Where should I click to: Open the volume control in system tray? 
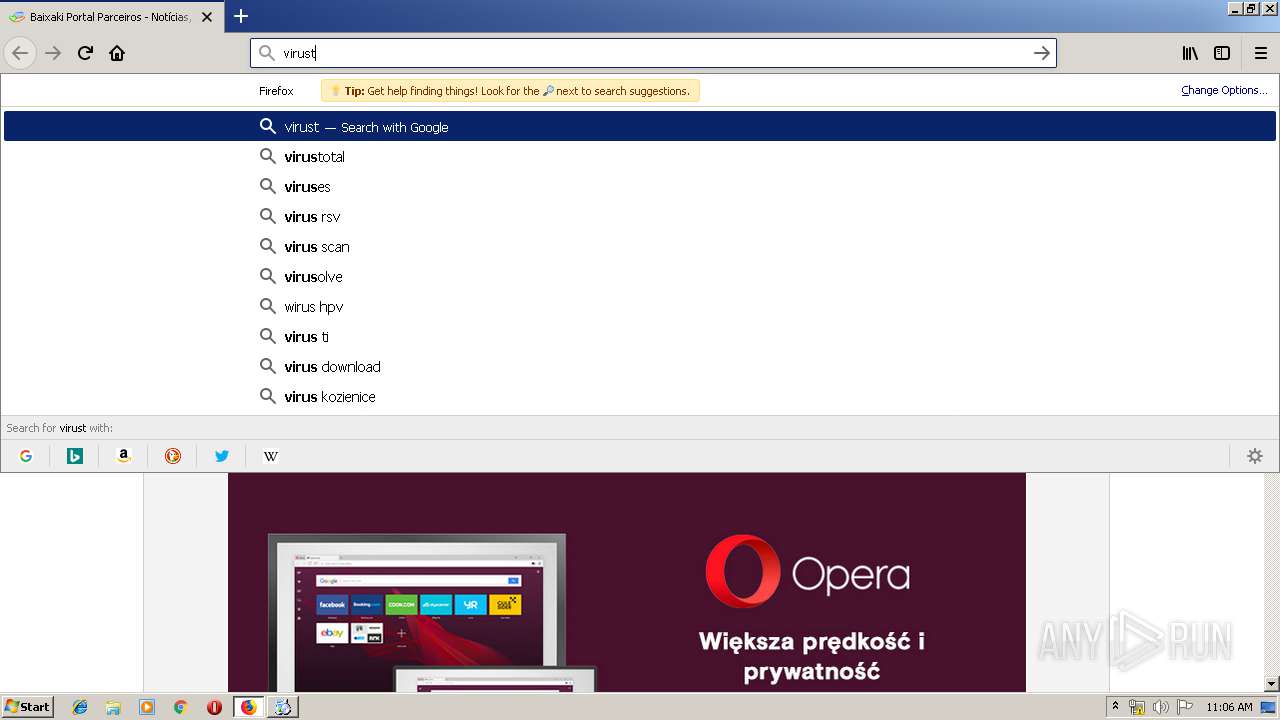(1161, 707)
